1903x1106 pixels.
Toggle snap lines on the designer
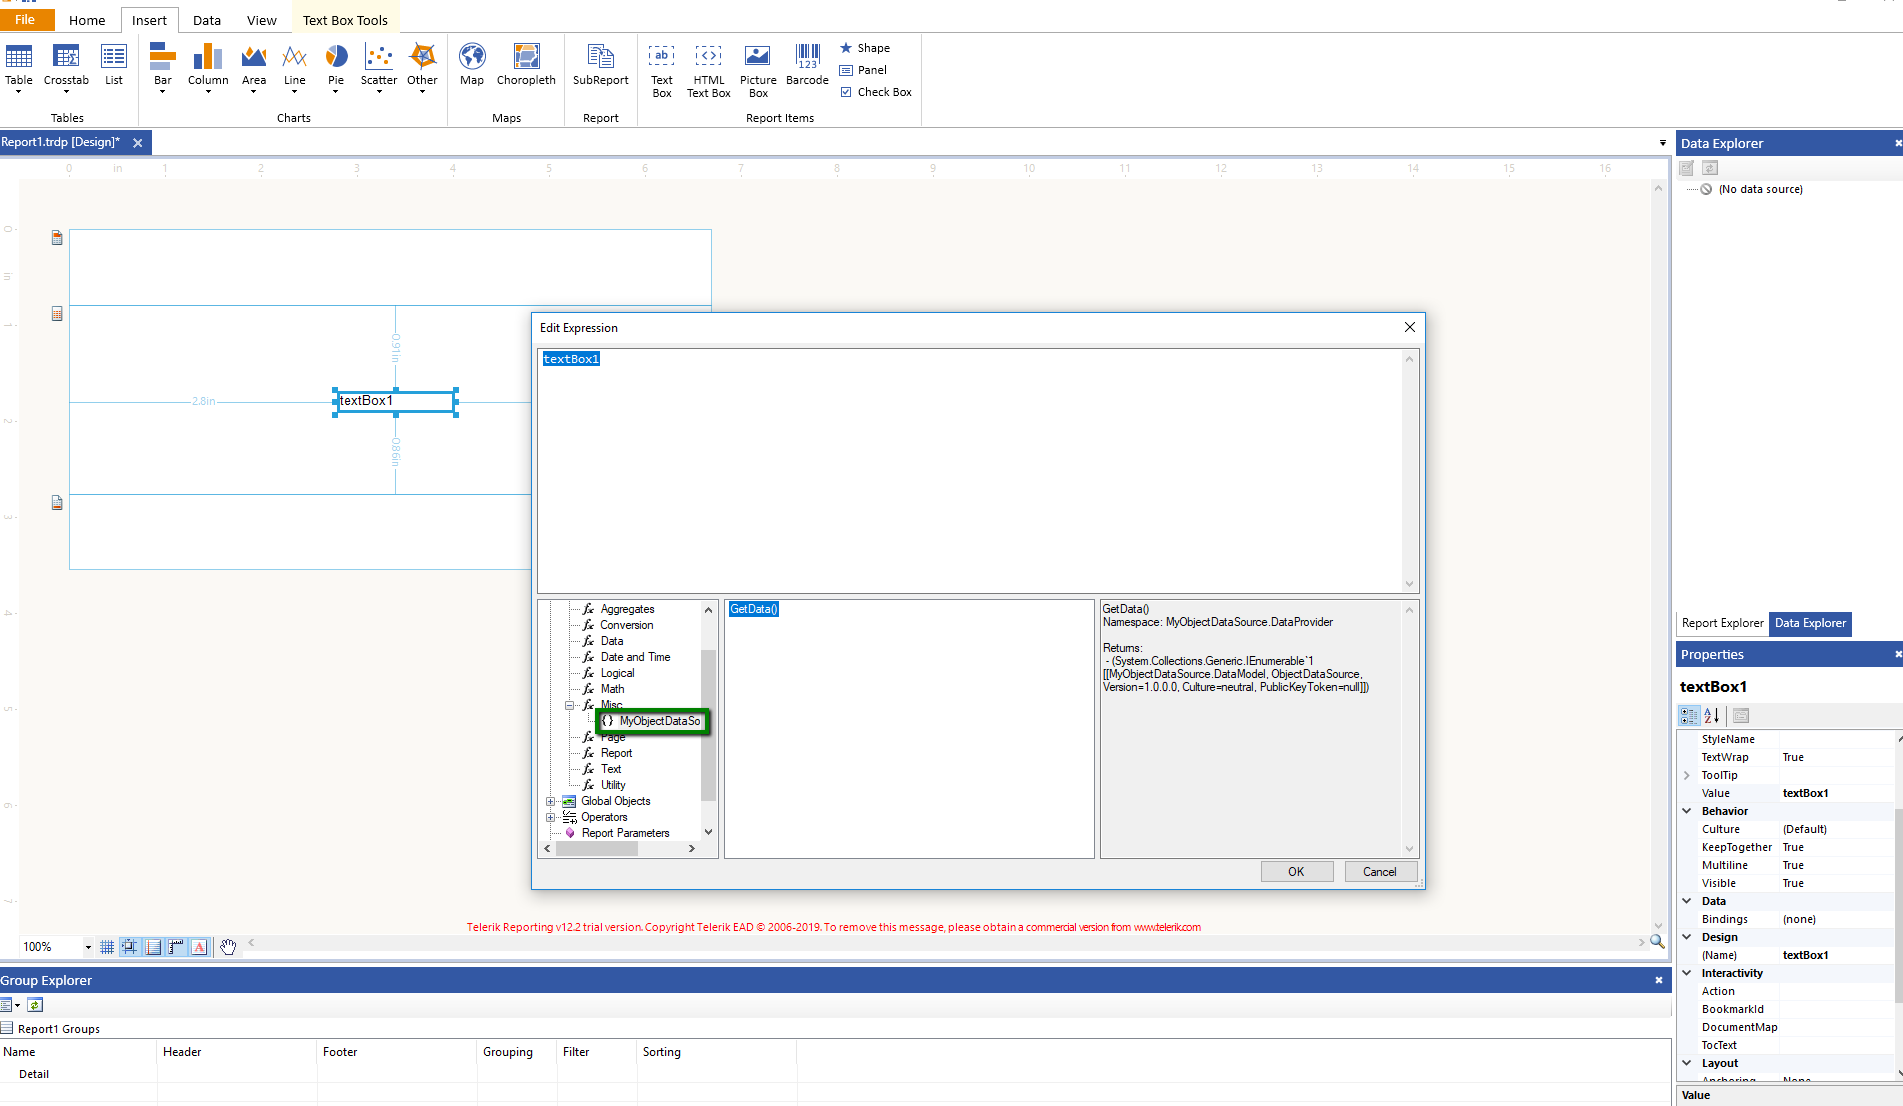coord(130,947)
